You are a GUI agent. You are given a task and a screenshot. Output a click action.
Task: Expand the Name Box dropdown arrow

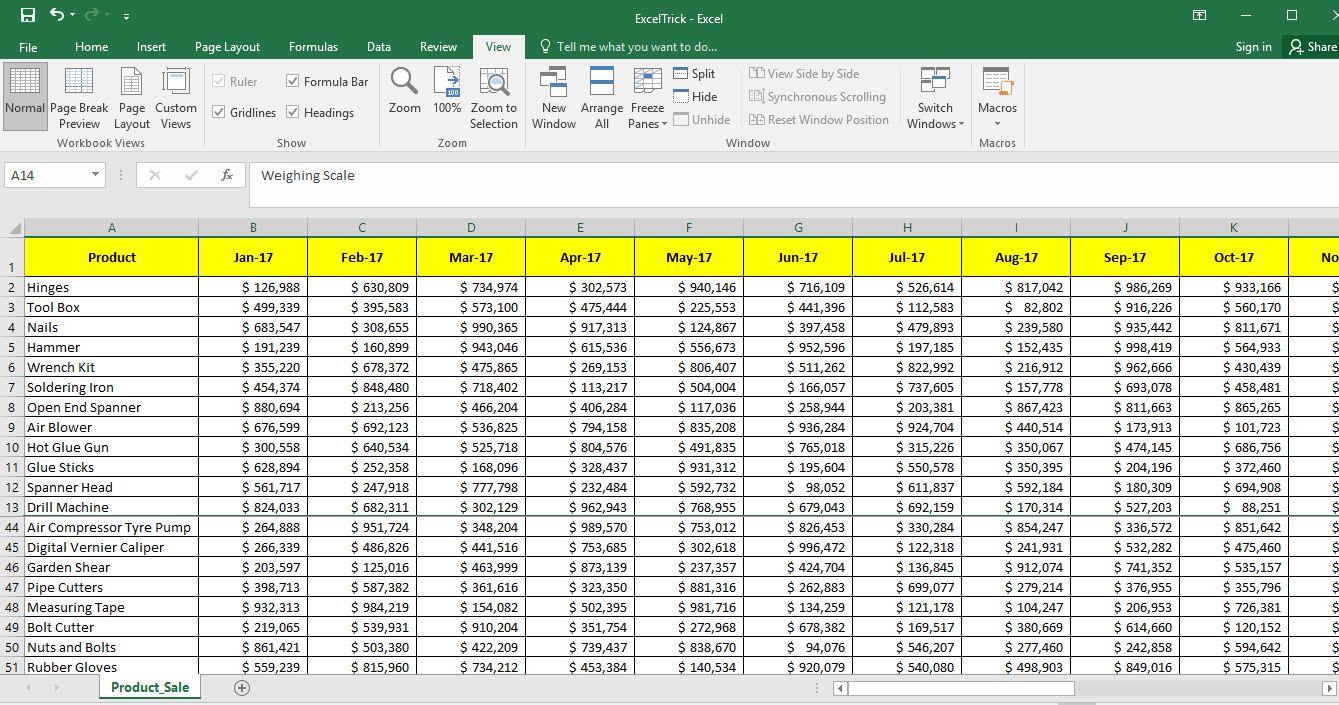[x=96, y=175]
